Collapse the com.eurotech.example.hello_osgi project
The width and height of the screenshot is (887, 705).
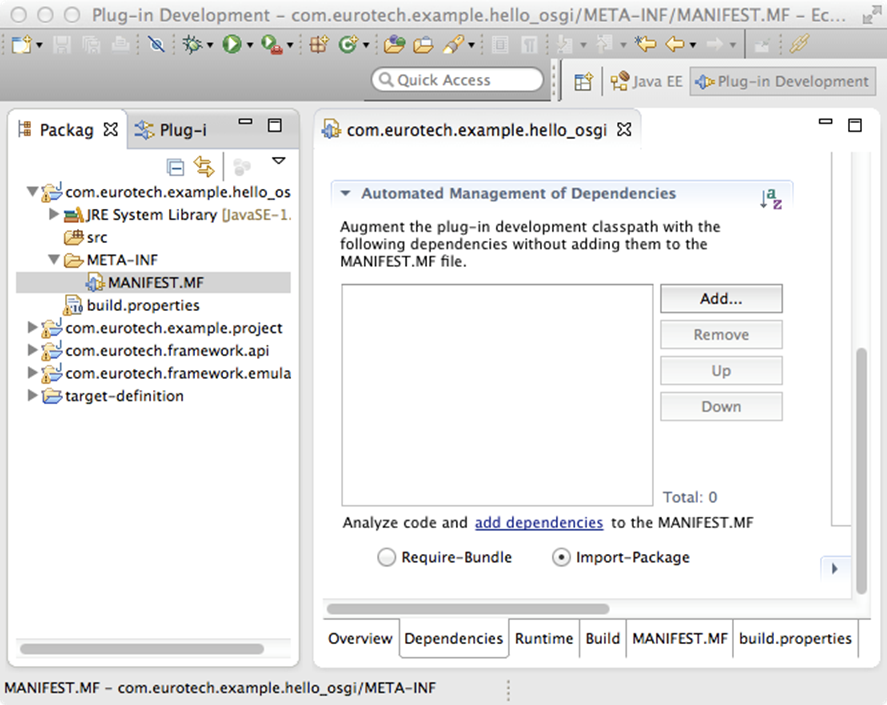click(32, 192)
